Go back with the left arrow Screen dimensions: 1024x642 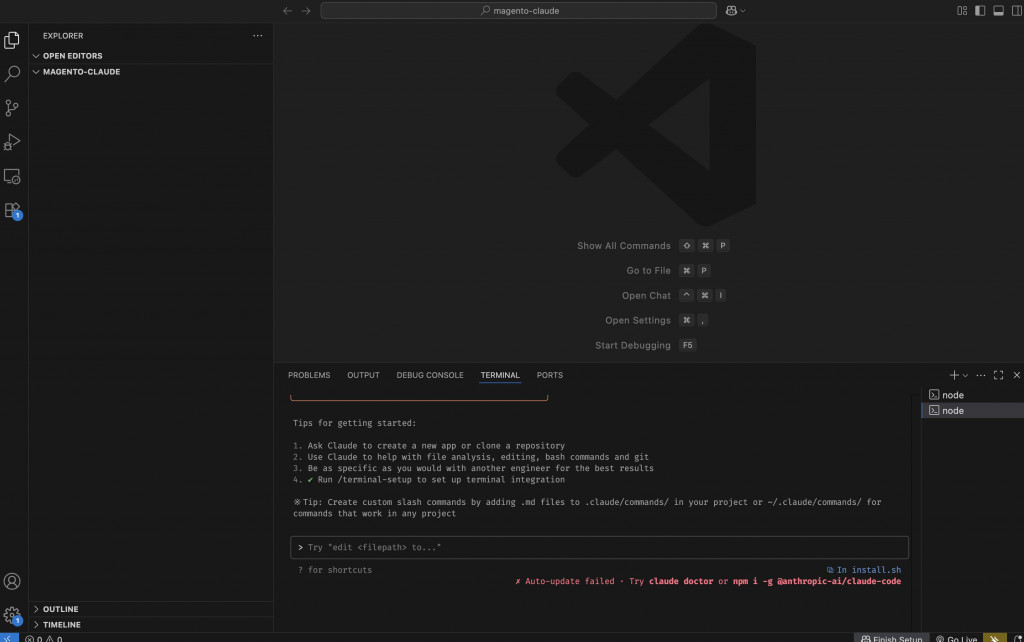point(287,10)
